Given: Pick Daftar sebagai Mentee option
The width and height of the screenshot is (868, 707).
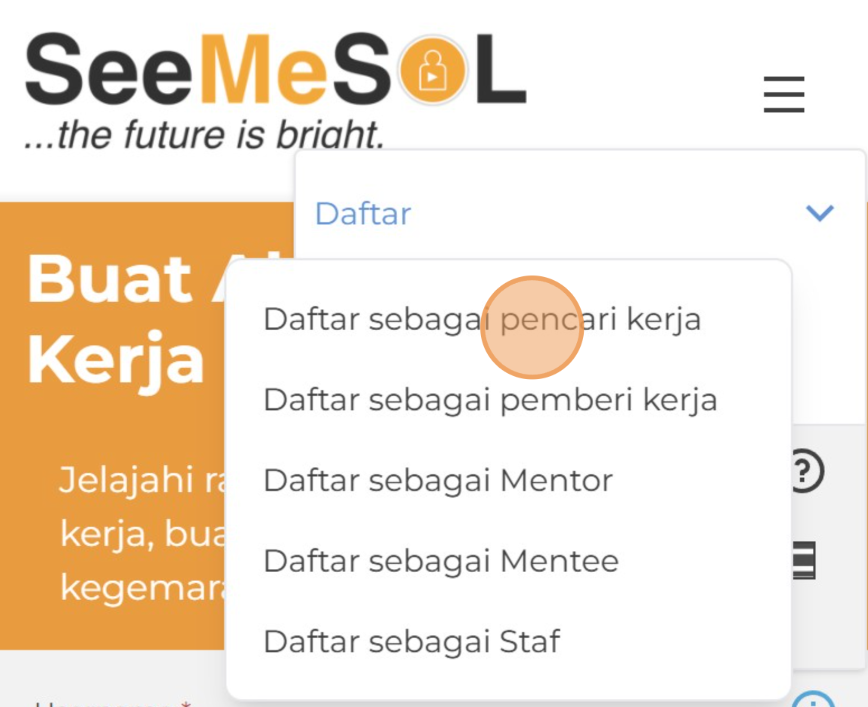Looking at the screenshot, I should click(x=441, y=560).
